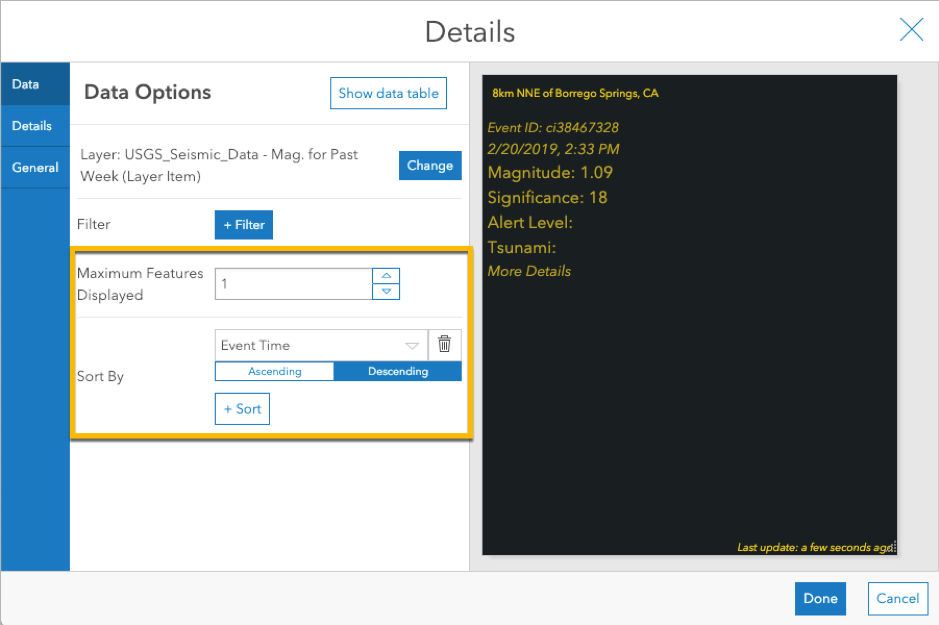Click the Maximum Features Displayed input field
This screenshot has width=939, height=625.
(x=293, y=284)
